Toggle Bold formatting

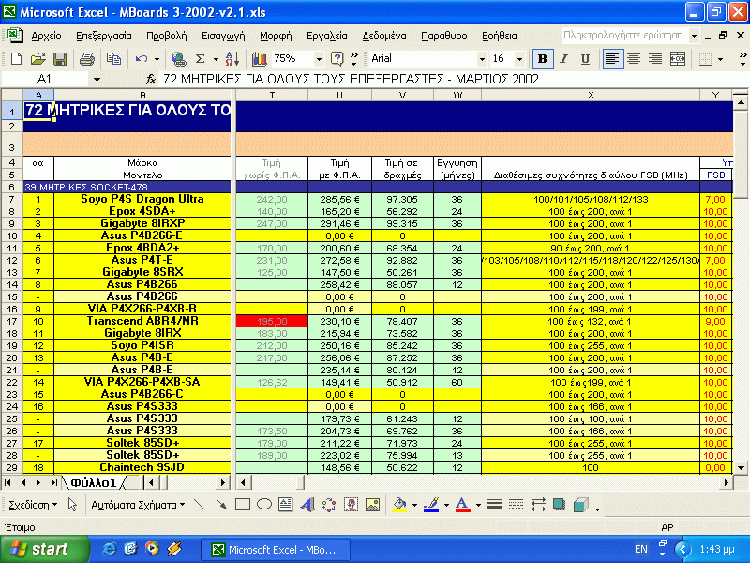point(542,59)
